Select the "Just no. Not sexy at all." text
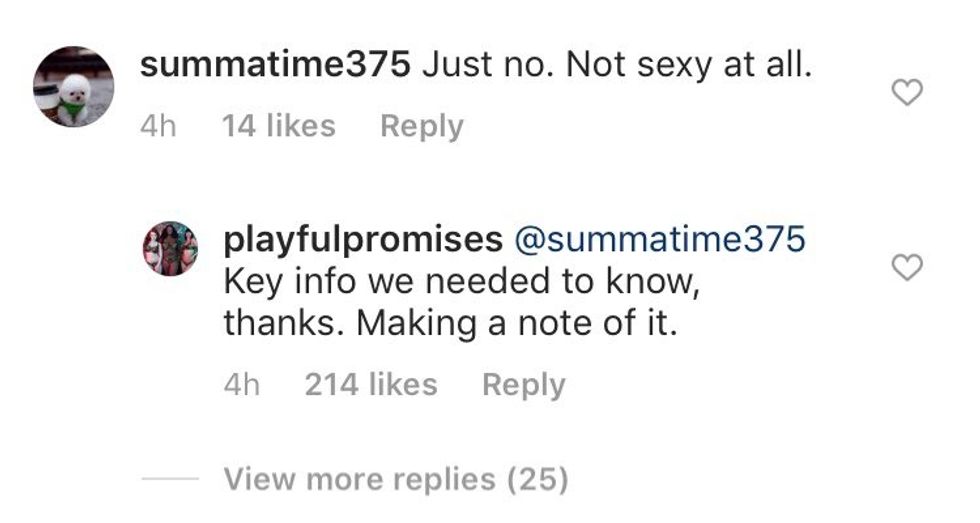Screen dimensions: 980x523 [615, 66]
